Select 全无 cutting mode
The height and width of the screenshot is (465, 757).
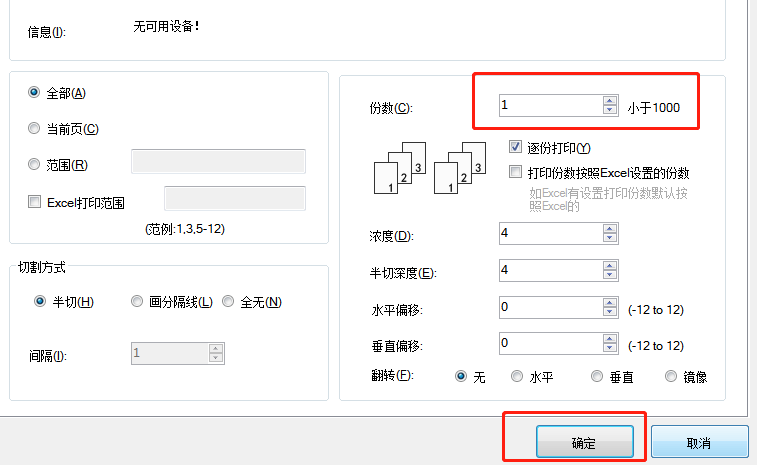pyautogui.click(x=229, y=301)
